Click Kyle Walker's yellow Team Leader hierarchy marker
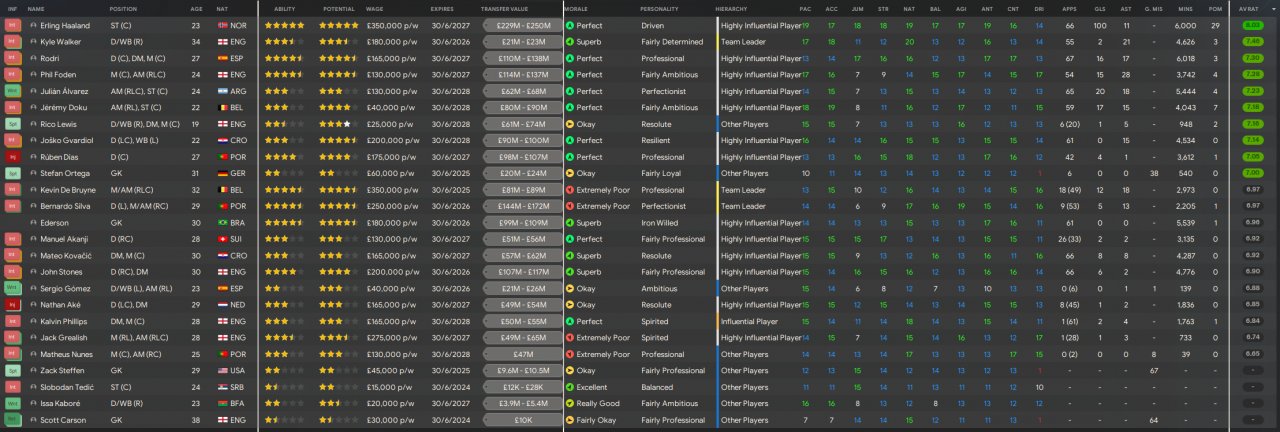This screenshot has height=432, width=1280. [717, 42]
